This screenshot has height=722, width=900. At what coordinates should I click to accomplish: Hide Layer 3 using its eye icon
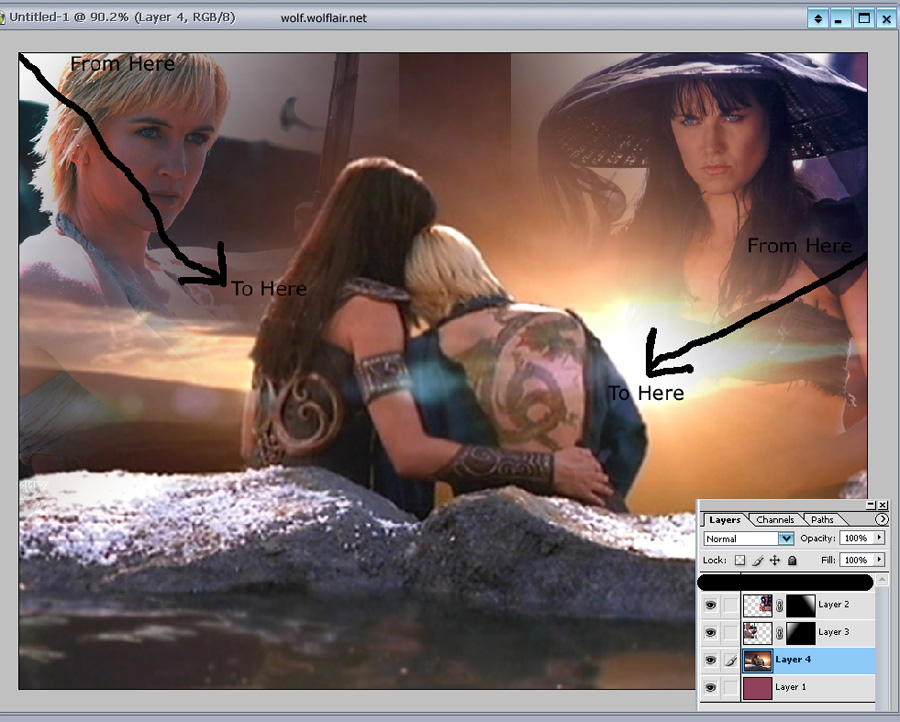tap(711, 632)
